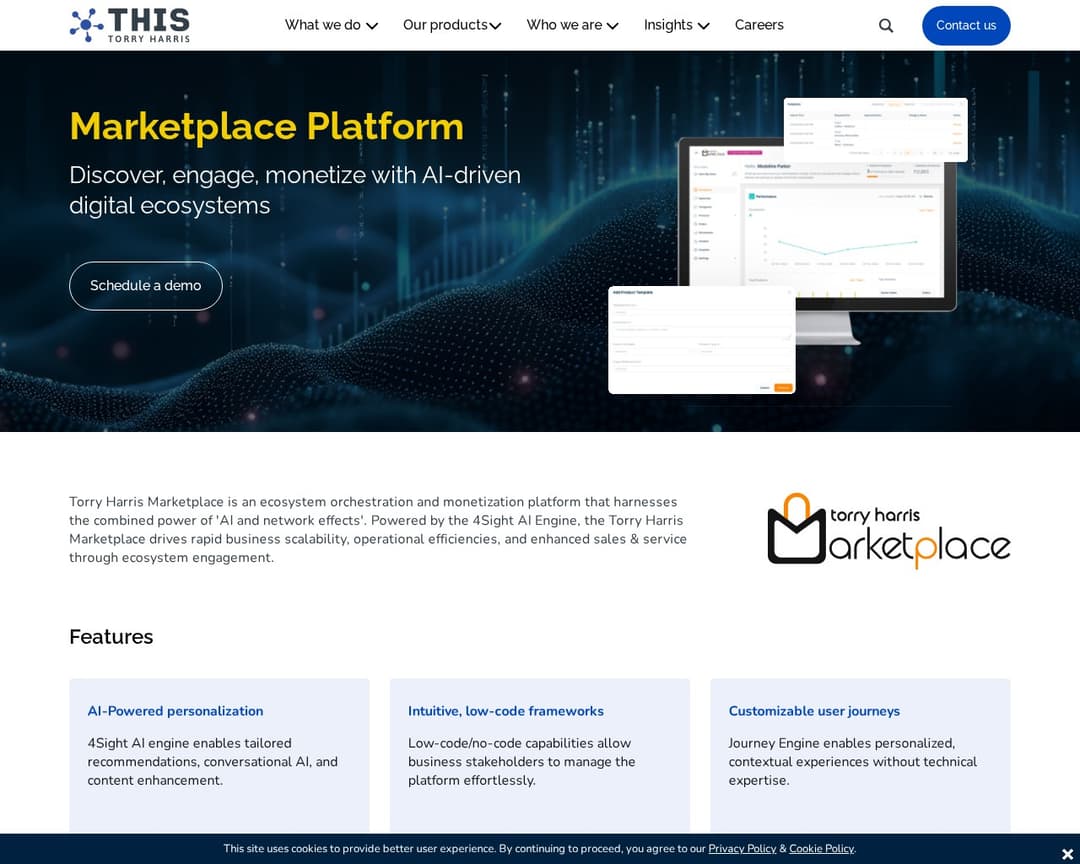
Task: Click the Low-code/no-code capabilities description text
Action: coord(521,761)
